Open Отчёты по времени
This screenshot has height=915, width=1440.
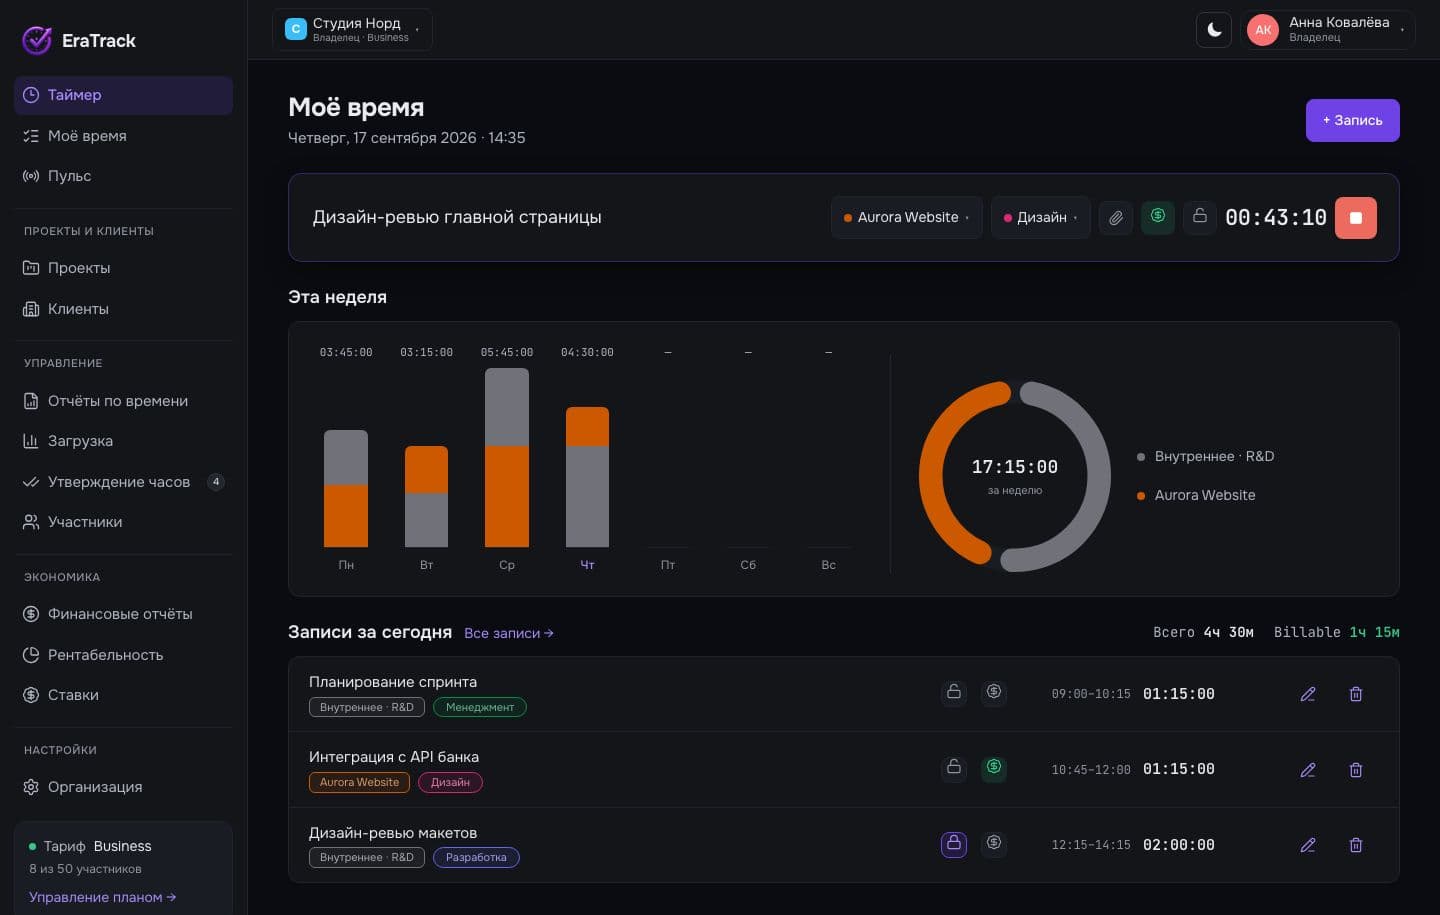pyautogui.click(x=124, y=401)
